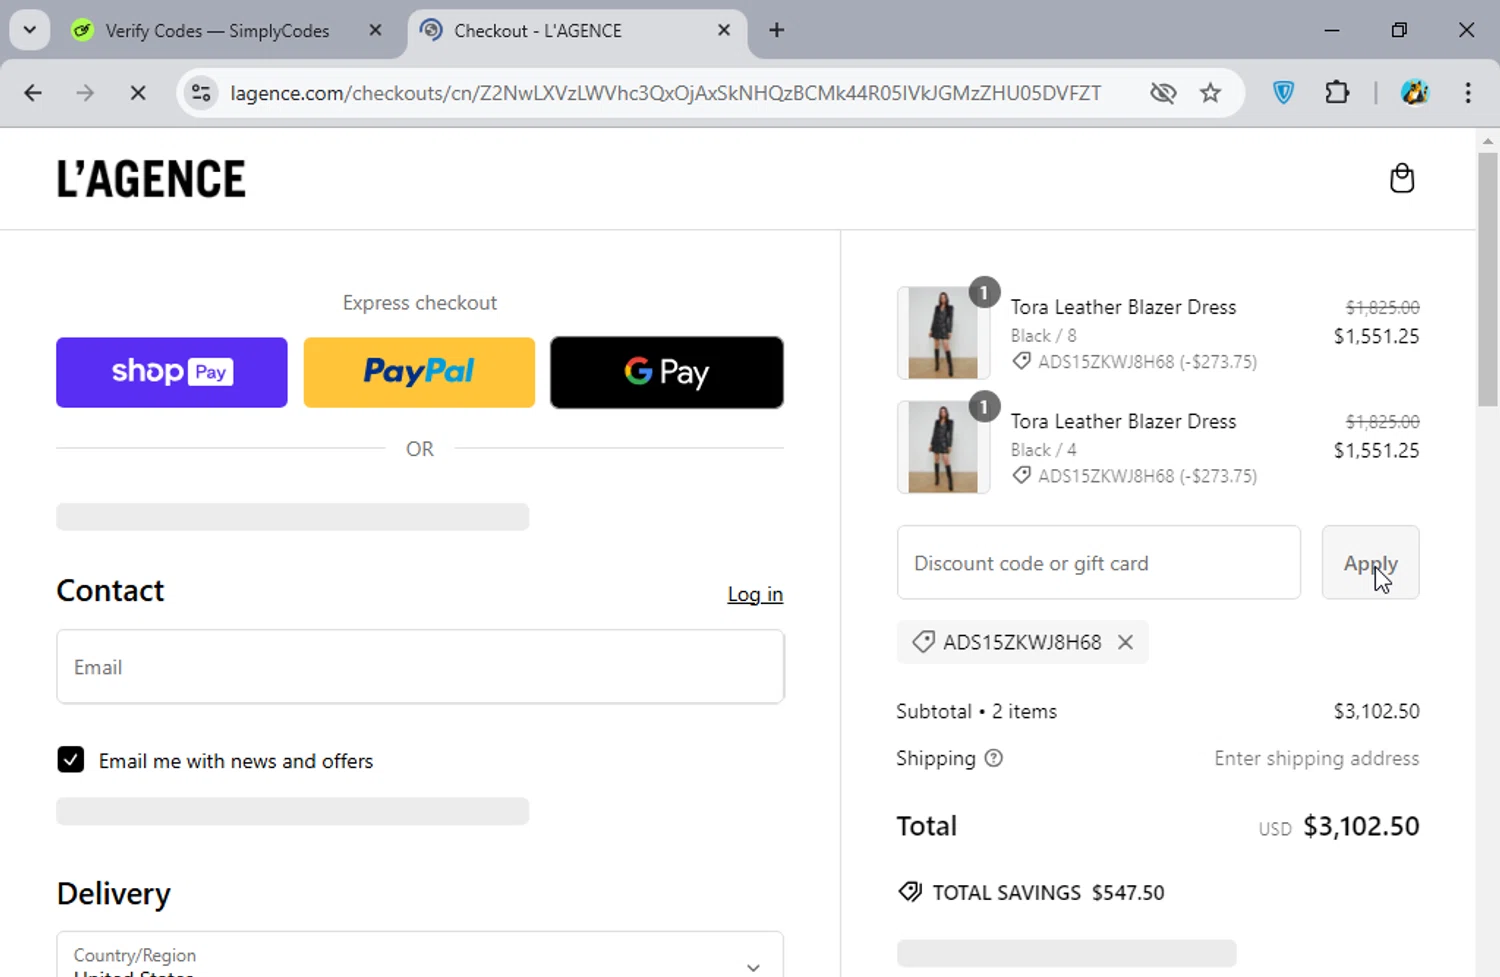Click the Apply discount button
The width and height of the screenshot is (1500, 977).
(1370, 563)
